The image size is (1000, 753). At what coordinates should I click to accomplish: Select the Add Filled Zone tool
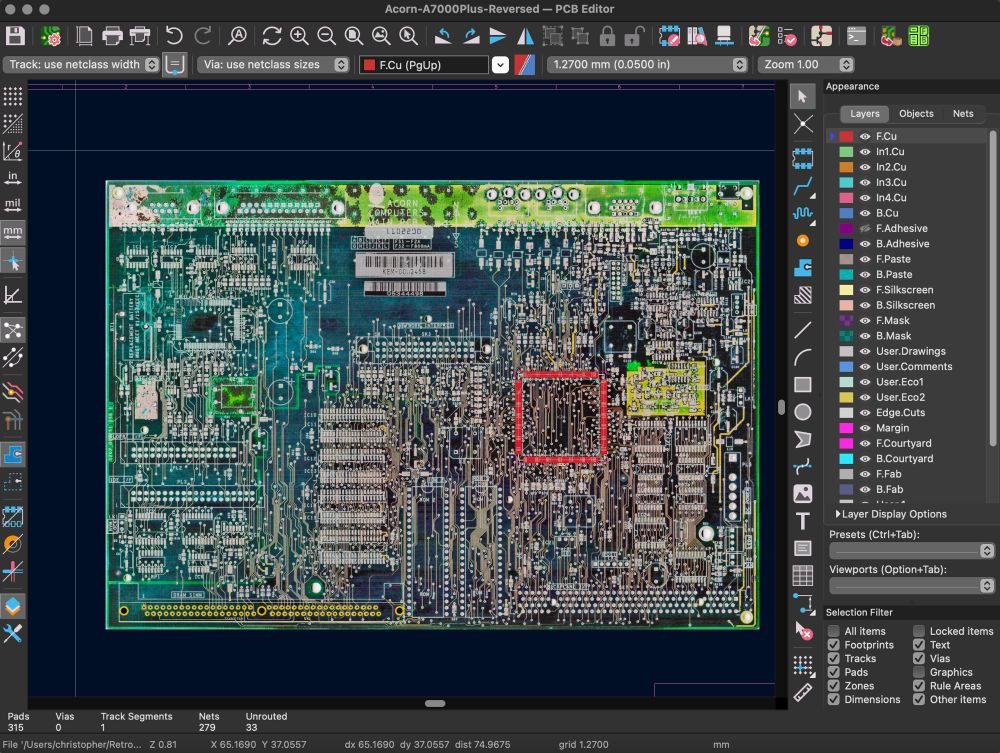(x=802, y=267)
